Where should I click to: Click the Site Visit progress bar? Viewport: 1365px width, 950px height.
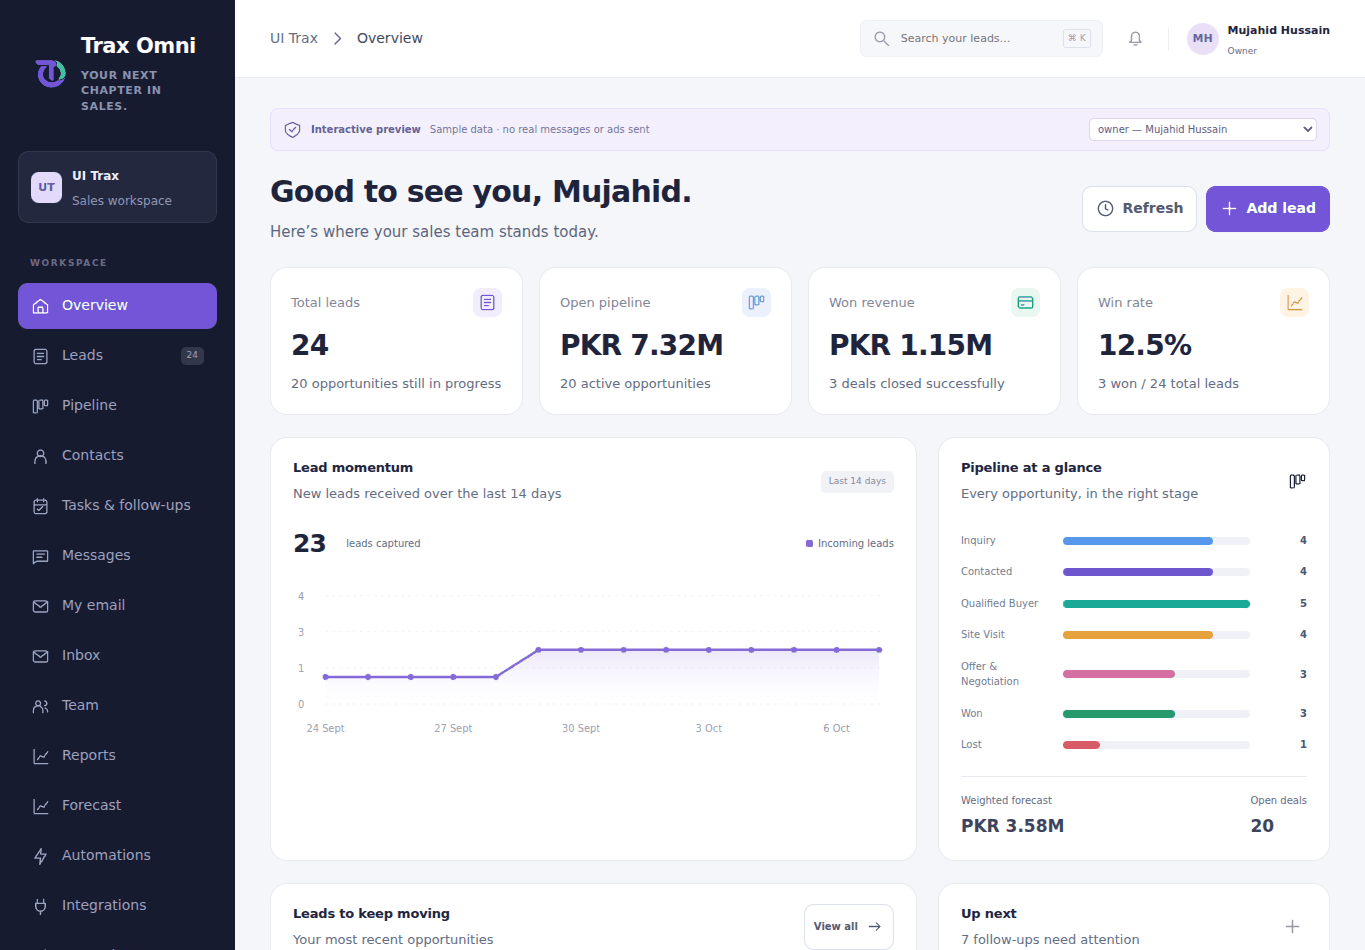1156,635
